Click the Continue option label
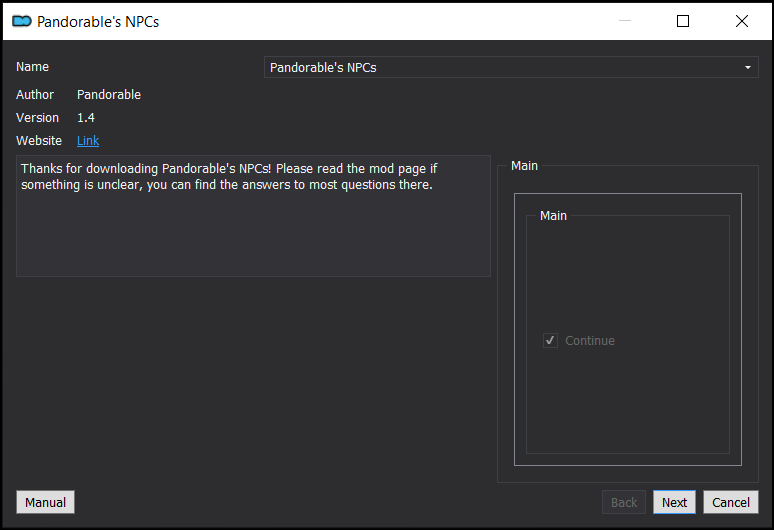The image size is (774, 530). tap(590, 341)
